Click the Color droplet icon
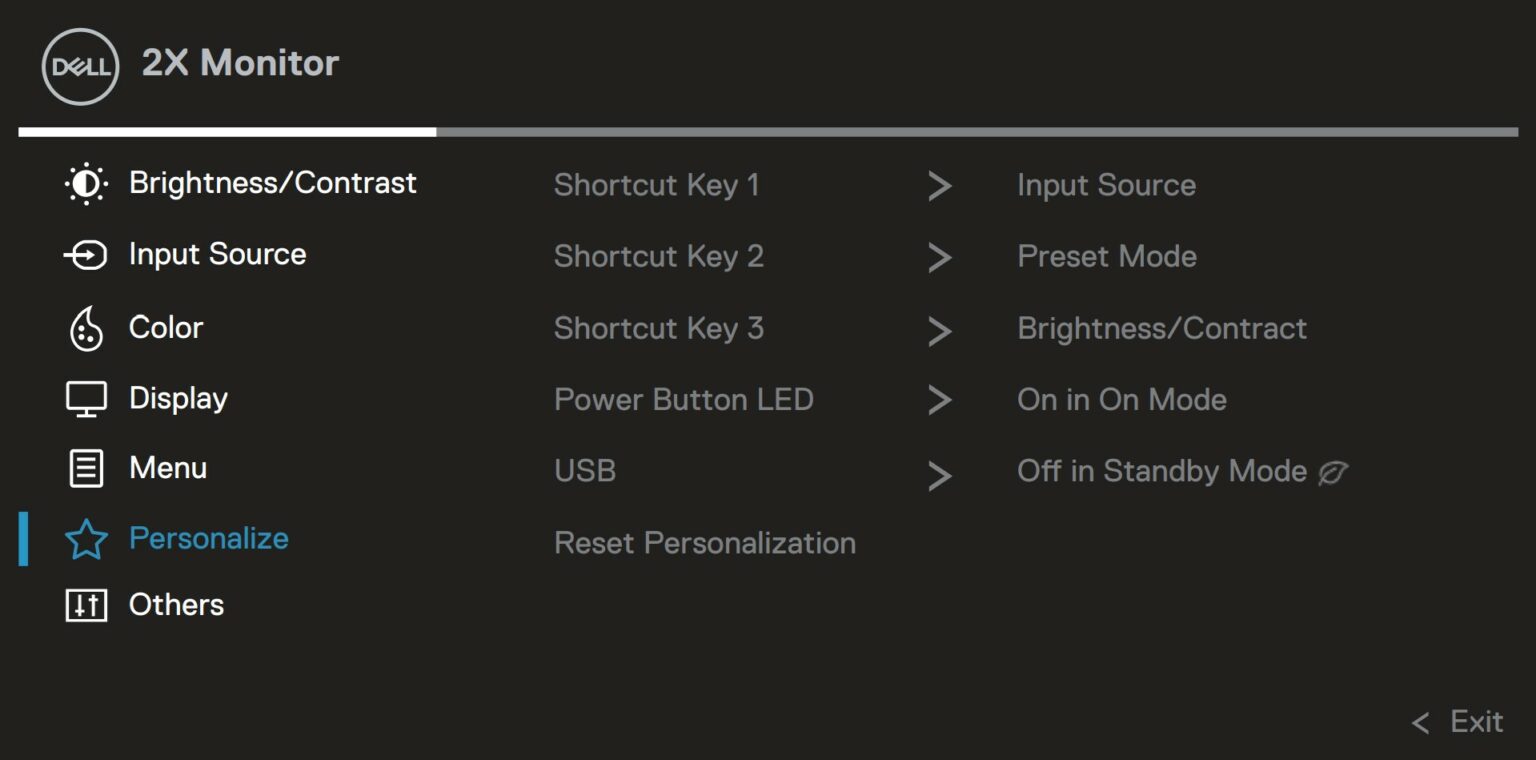Viewport: 1536px width, 760px height. pos(86,328)
